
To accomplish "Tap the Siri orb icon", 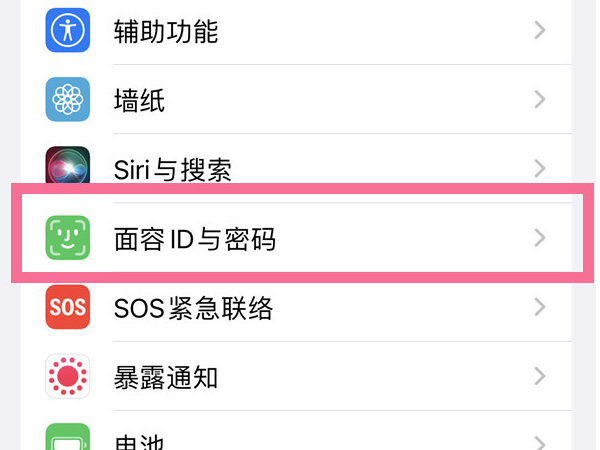I will 68,167.
